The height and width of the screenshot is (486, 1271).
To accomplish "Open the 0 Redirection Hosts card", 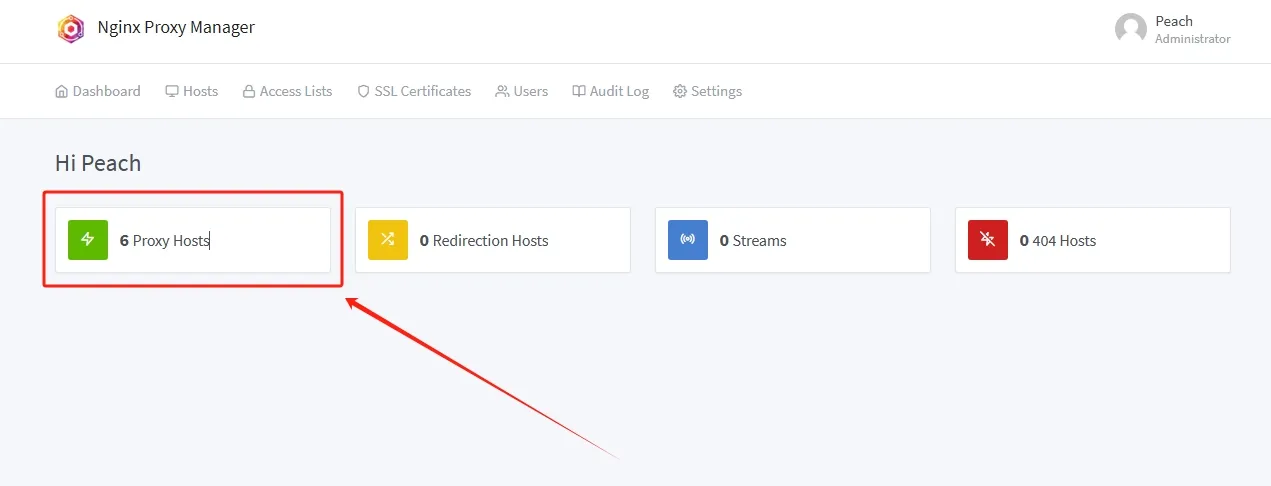I will pos(493,240).
